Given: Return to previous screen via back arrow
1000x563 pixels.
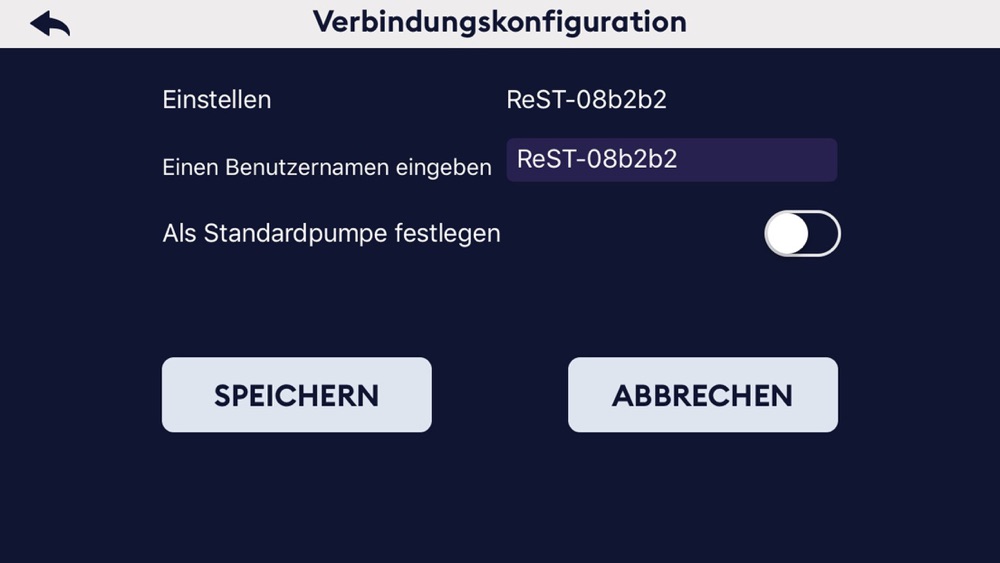Looking at the screenshot, I should 50,24.
